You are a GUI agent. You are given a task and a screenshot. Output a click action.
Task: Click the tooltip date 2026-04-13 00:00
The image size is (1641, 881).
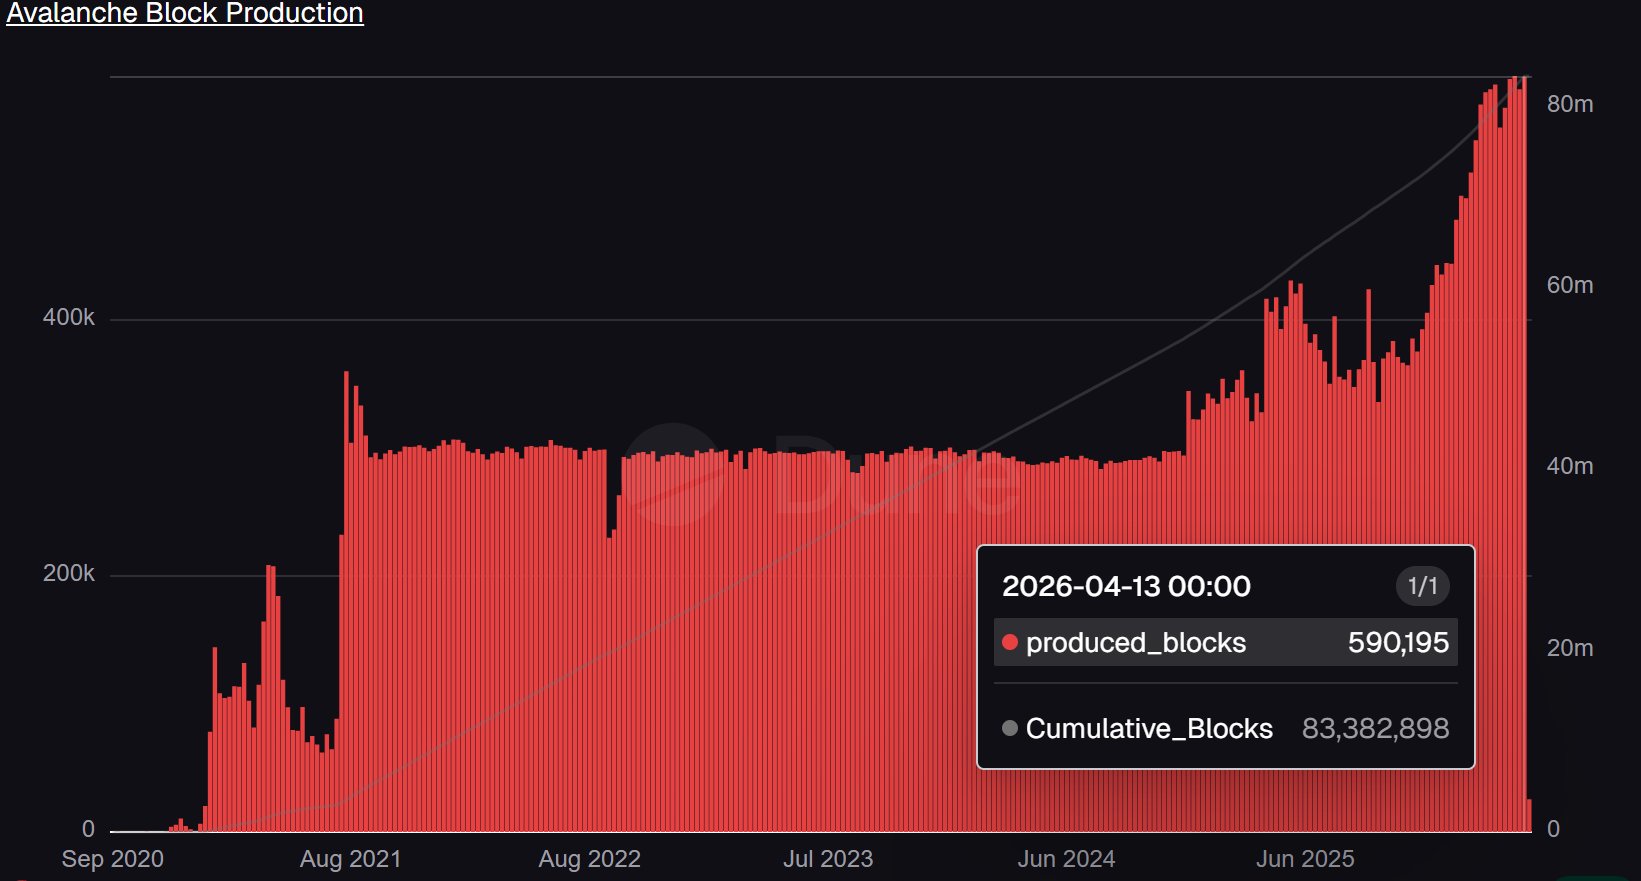click(x=1126, y=586)
